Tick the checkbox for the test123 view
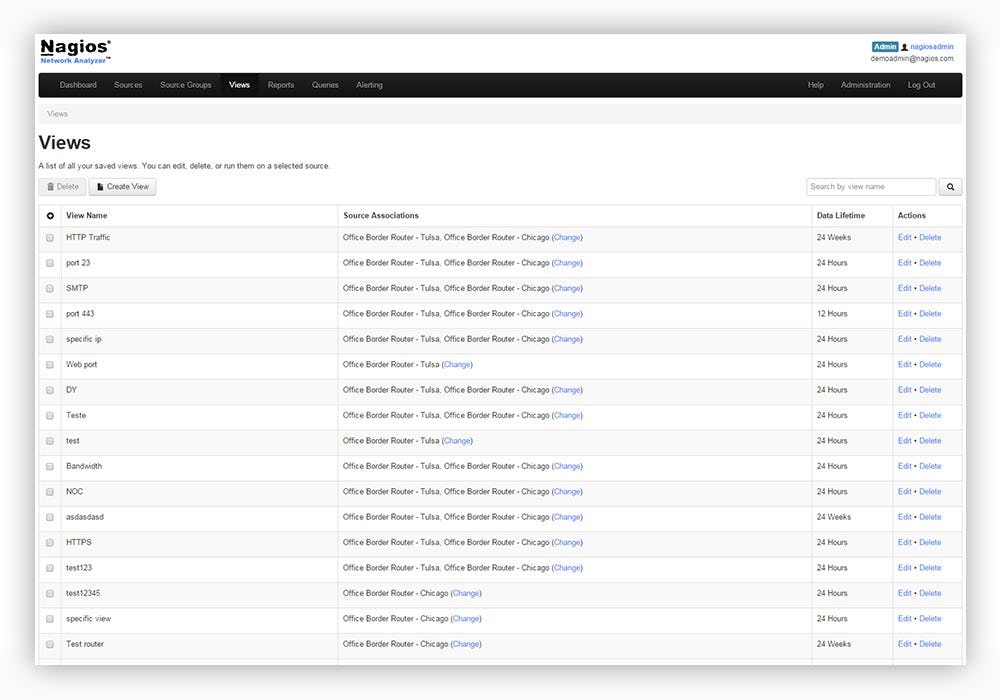This screenshot has height=700, width=1000. 49,567
